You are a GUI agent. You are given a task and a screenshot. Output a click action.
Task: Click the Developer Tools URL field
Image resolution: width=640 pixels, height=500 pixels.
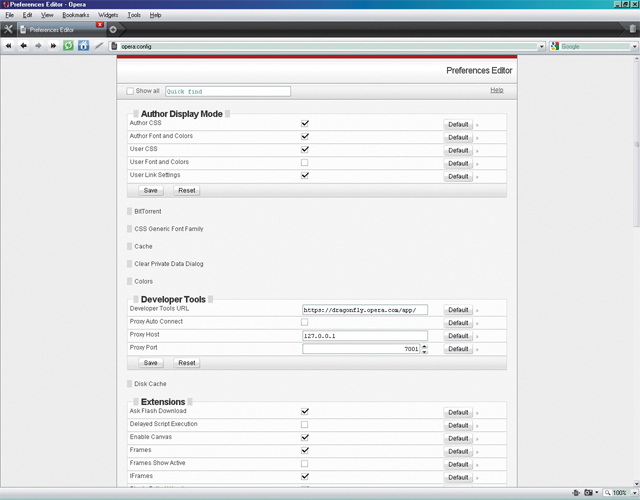[x=365, y=310]
